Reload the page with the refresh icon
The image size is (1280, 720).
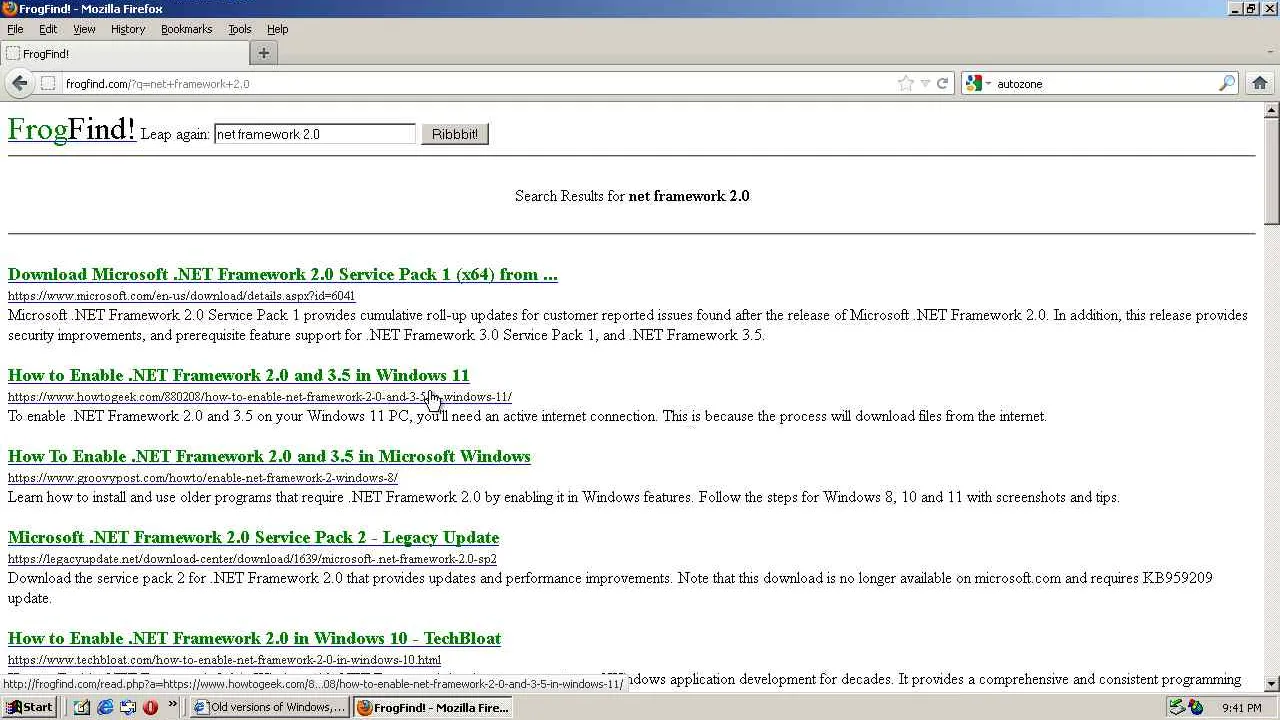click(942, 84)
